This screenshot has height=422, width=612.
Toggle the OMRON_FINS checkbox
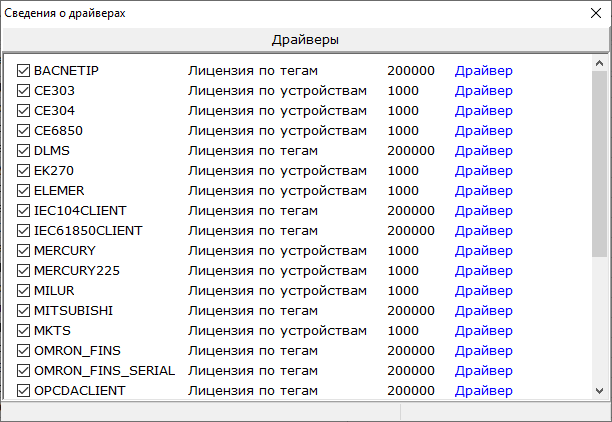tap(23, 351)
